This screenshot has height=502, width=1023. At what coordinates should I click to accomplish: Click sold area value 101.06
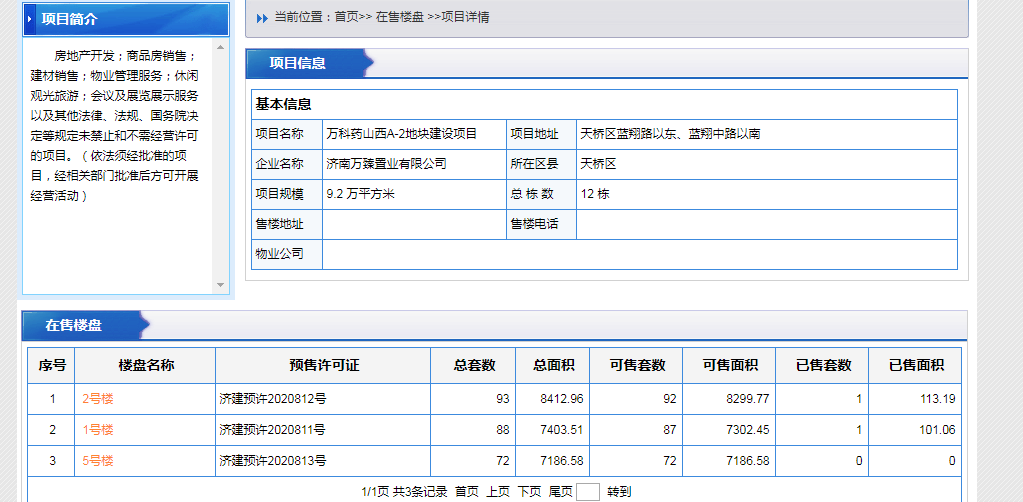click(x=937, y=430)
